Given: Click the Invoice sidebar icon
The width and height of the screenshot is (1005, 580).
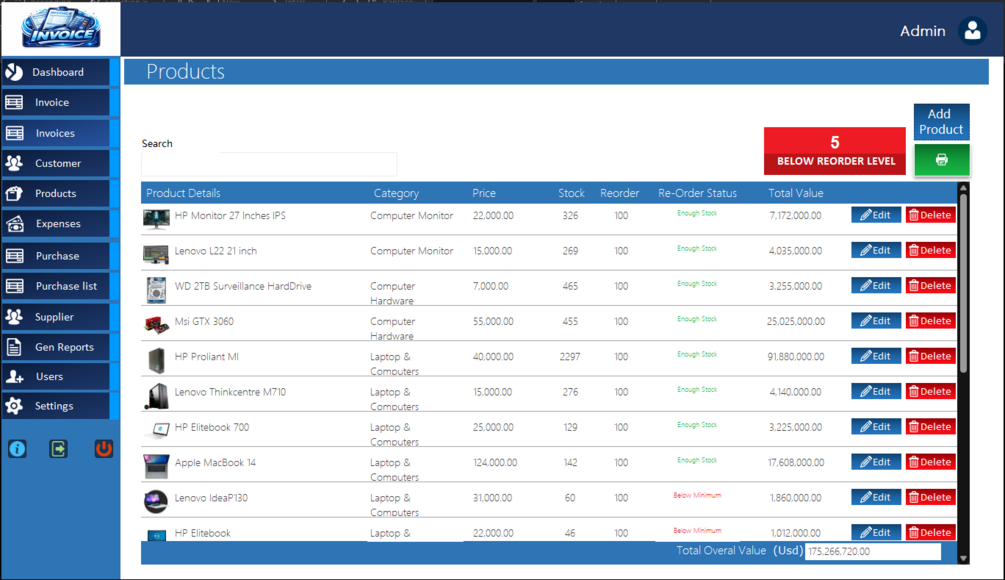Looking at the screenshot, I should coord(14,102).
